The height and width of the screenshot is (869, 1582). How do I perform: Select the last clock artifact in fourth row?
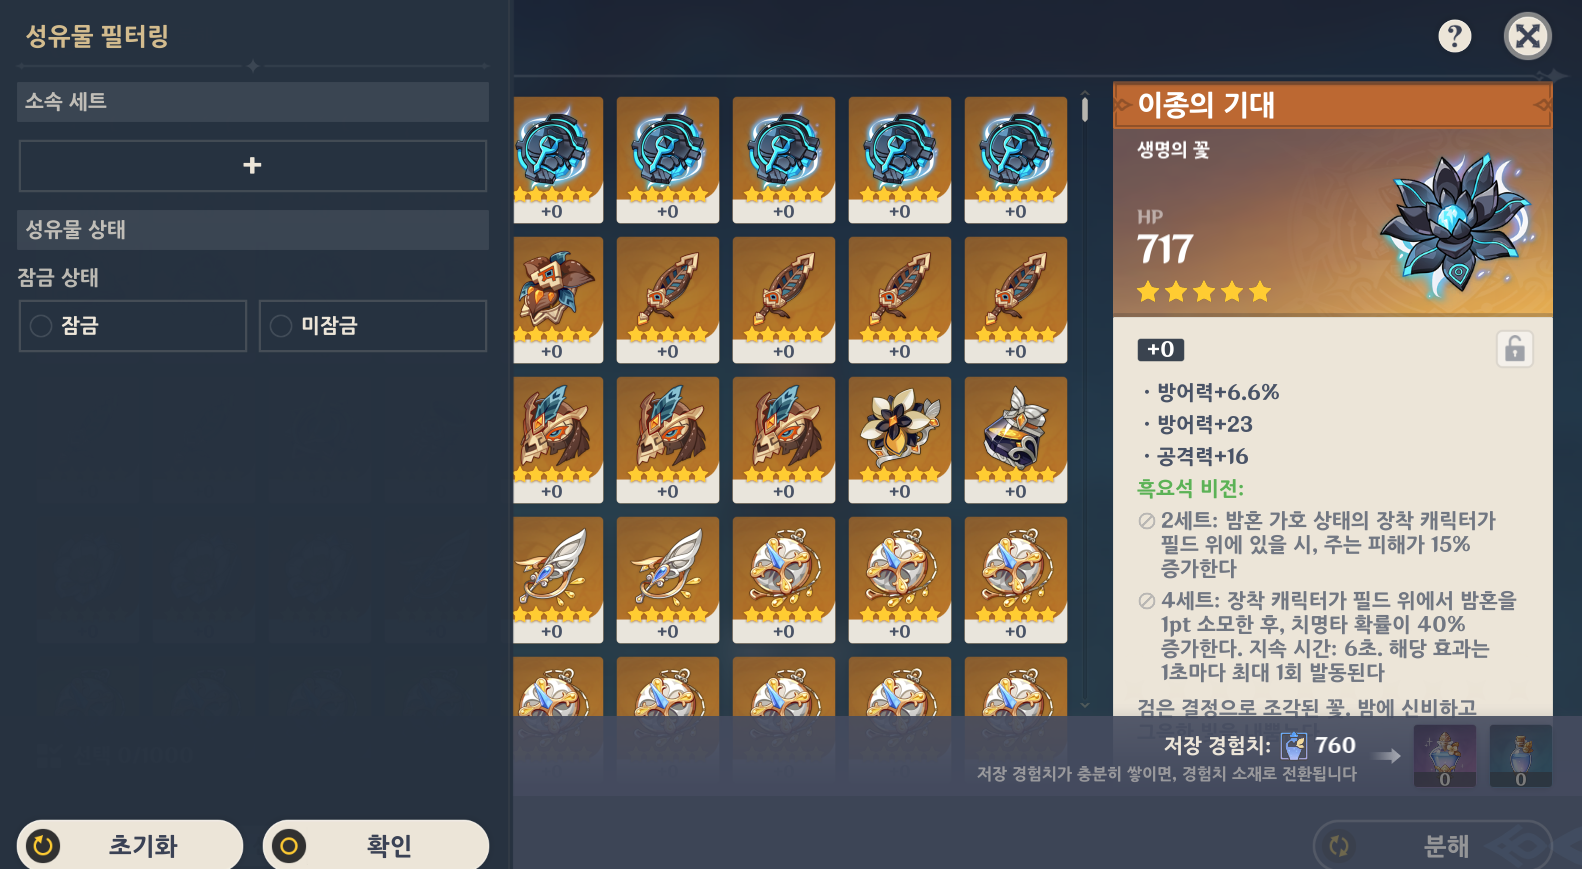1016,580
